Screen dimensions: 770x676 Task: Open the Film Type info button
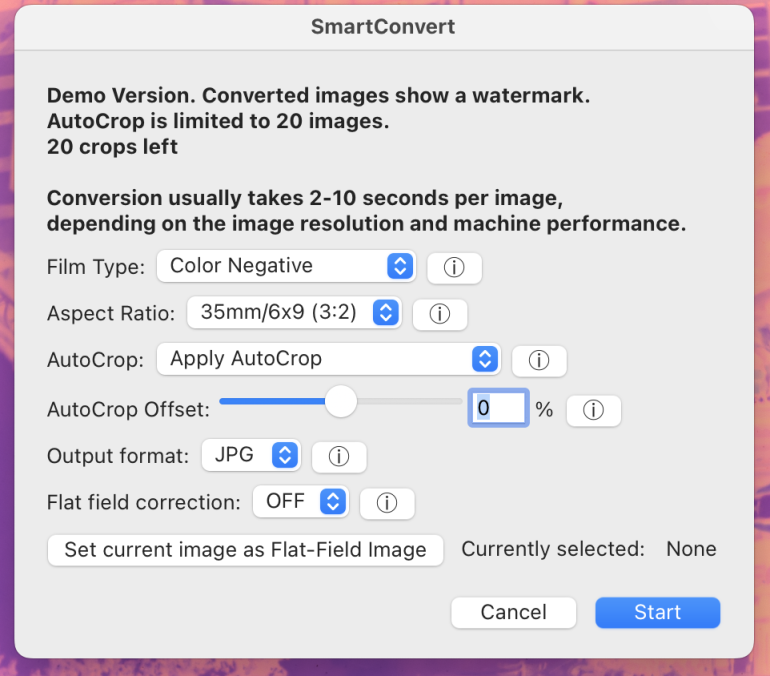point(454,268)
